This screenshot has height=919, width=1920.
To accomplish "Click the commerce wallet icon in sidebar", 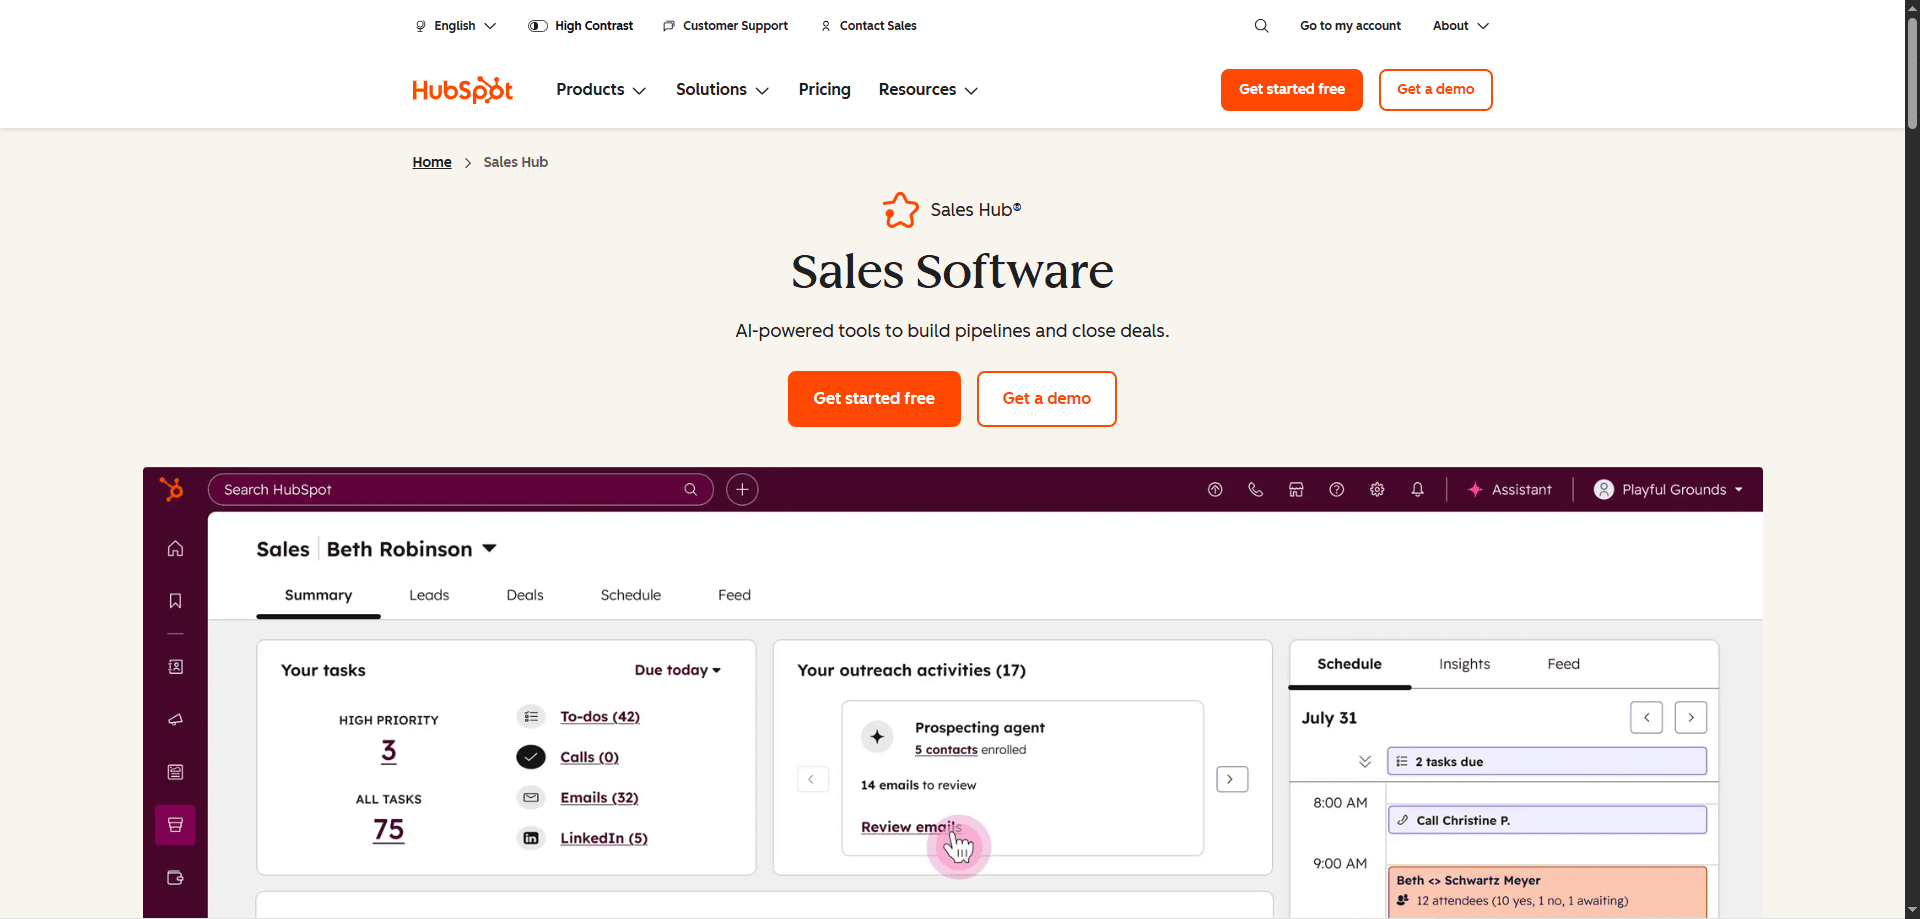I will pos(175,878).
